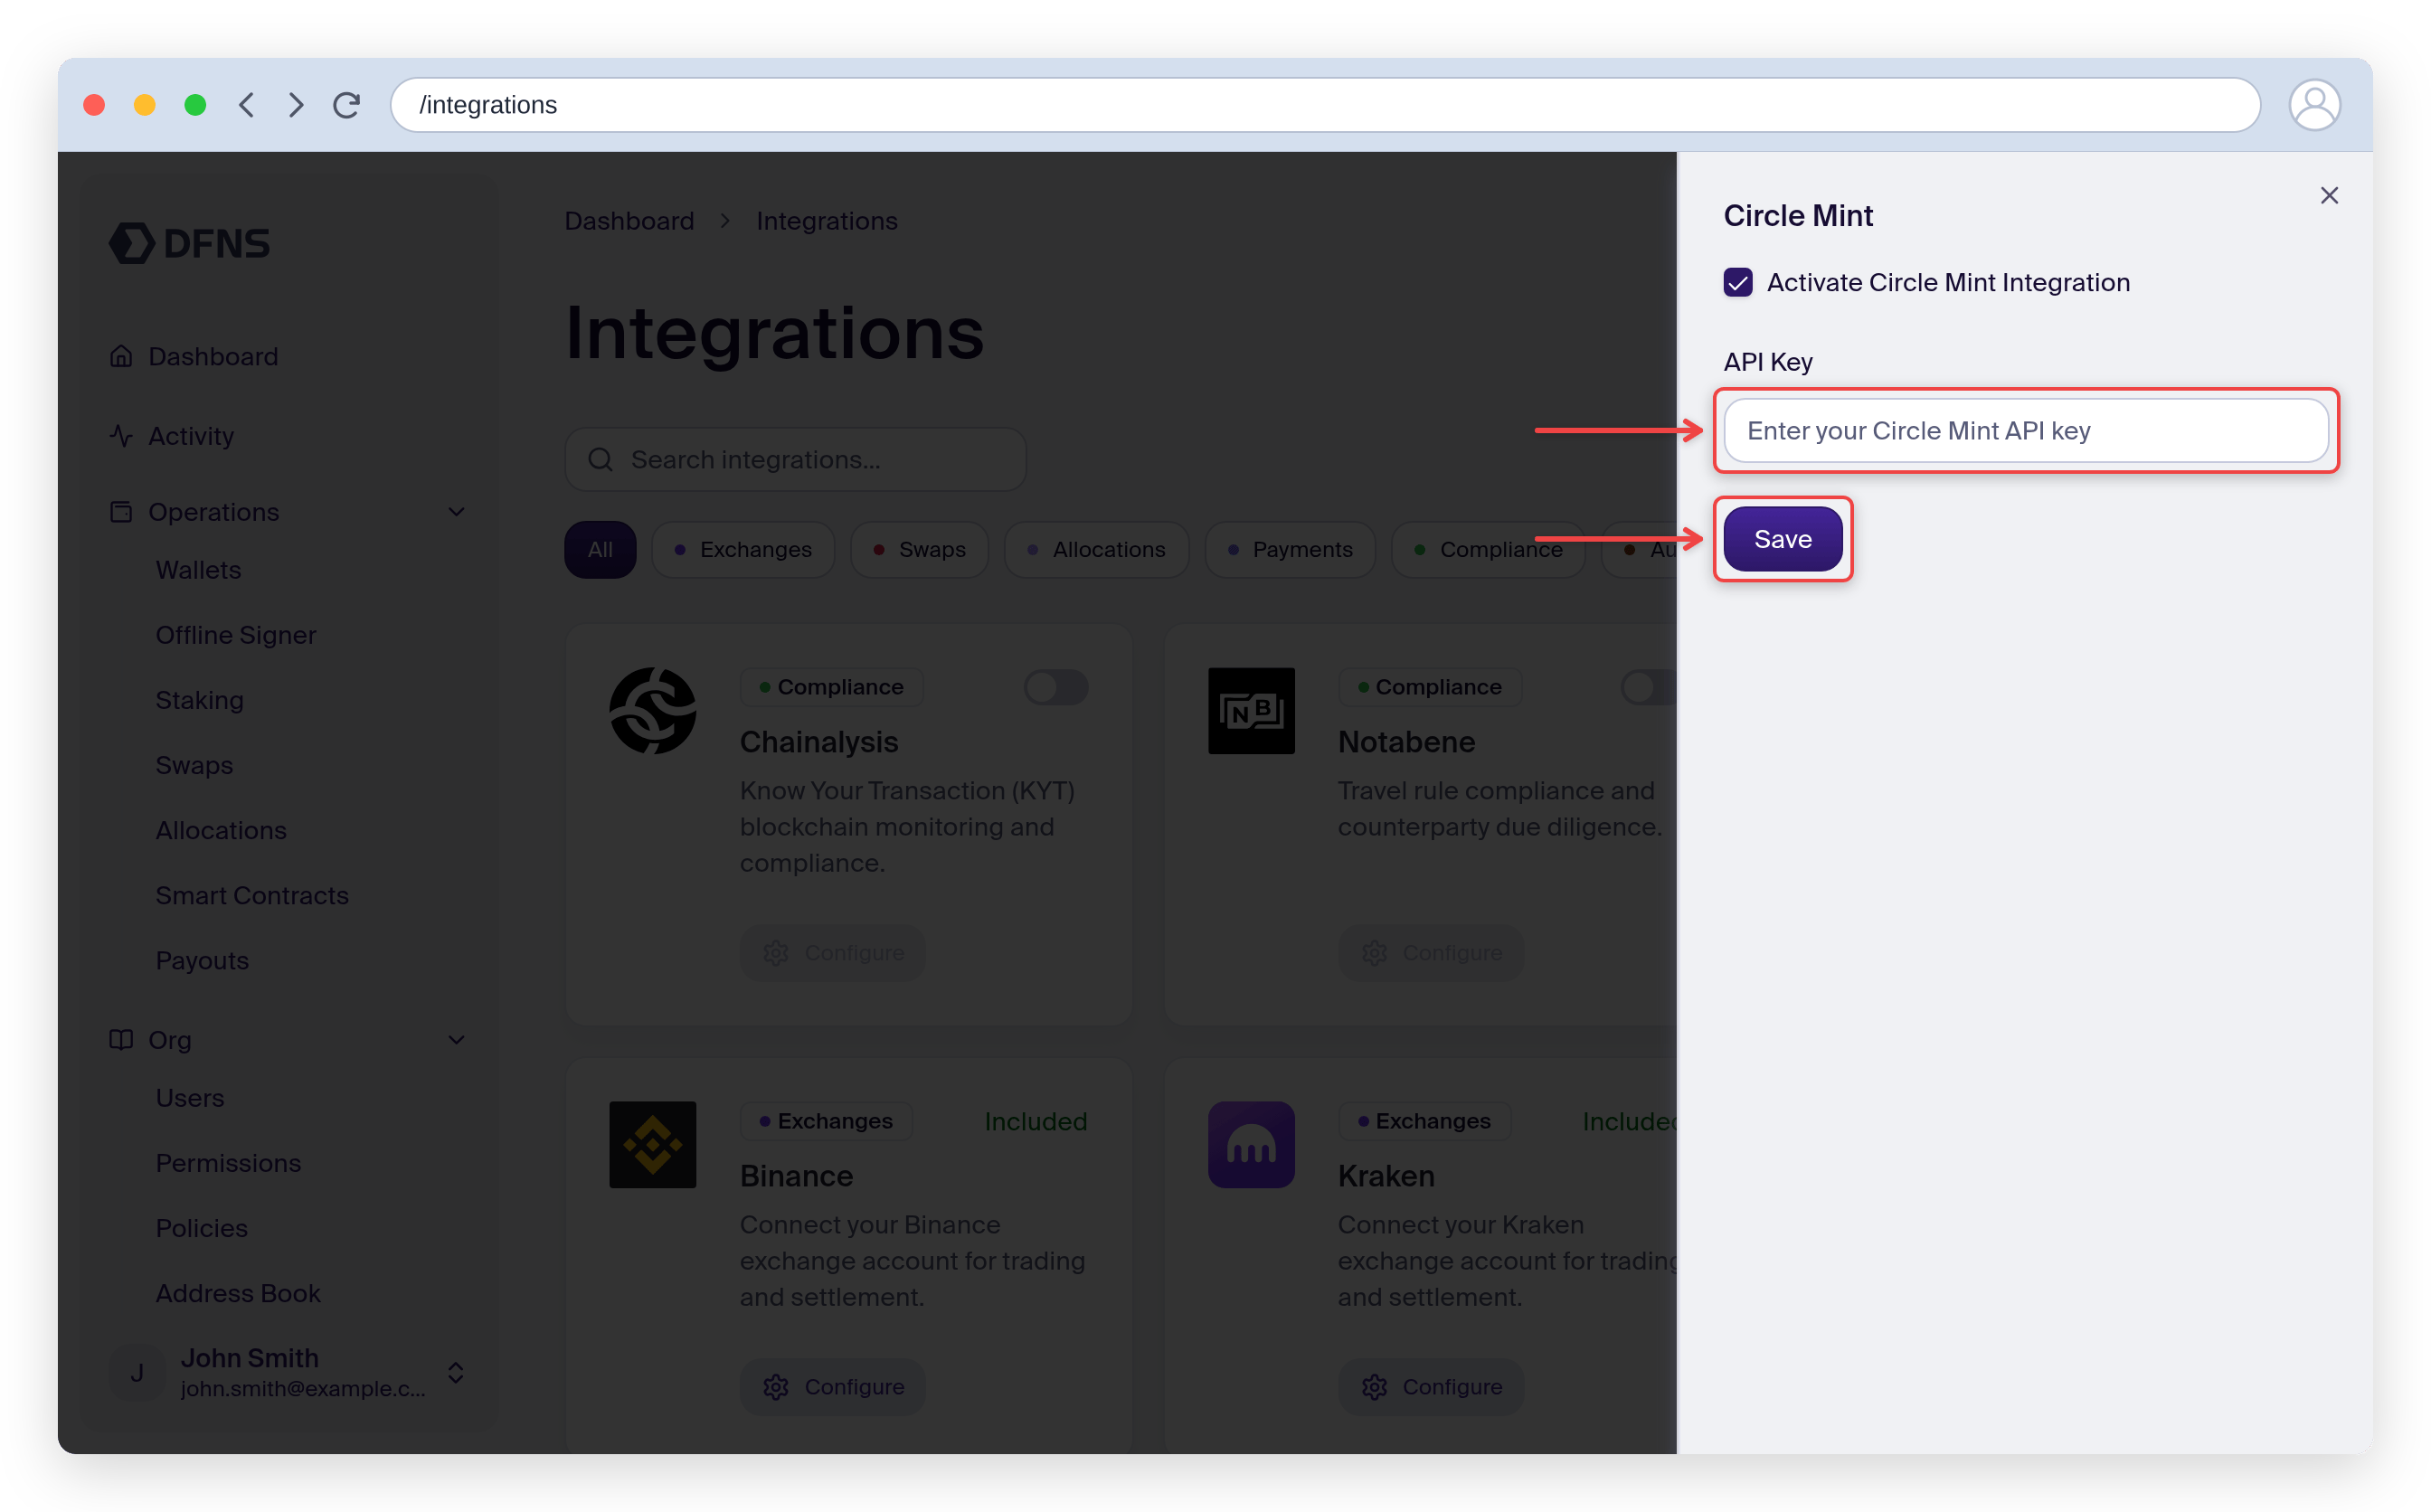Click the Compliance tag on Chainalysis card

(831, 687)
